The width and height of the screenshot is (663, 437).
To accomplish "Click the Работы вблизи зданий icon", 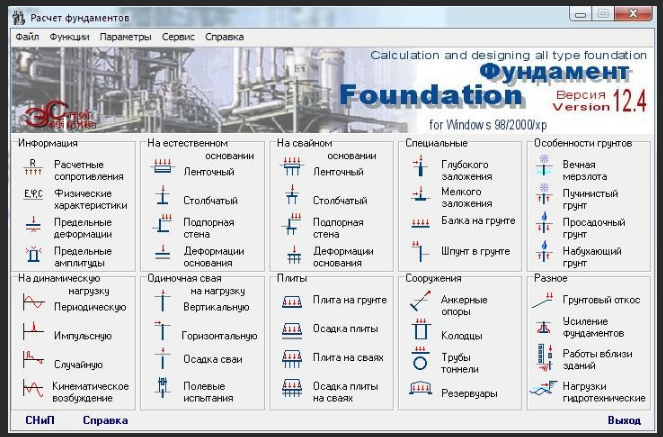I will tap(545, 358).
